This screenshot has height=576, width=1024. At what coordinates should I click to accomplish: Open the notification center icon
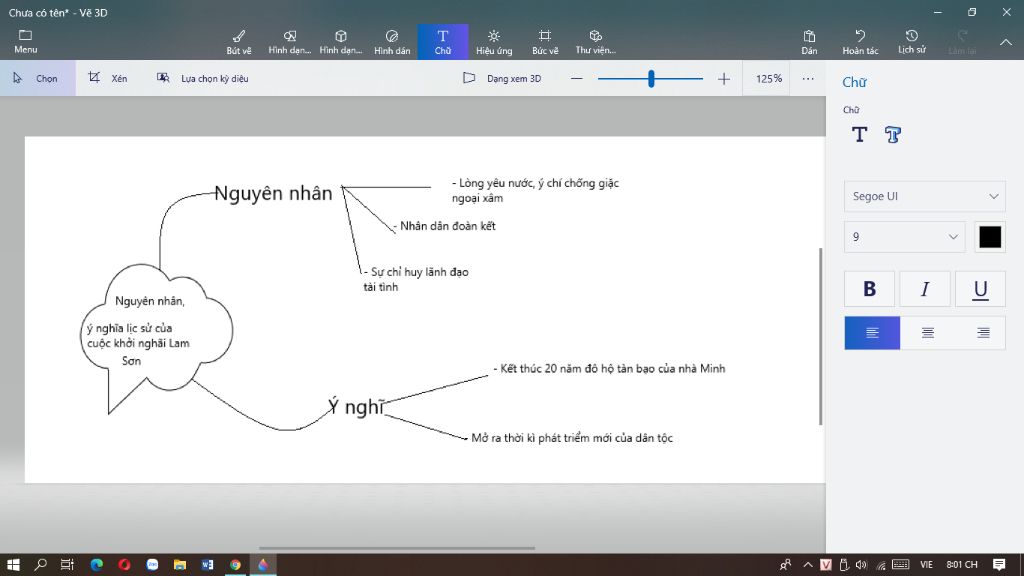(x=999, y=564)
